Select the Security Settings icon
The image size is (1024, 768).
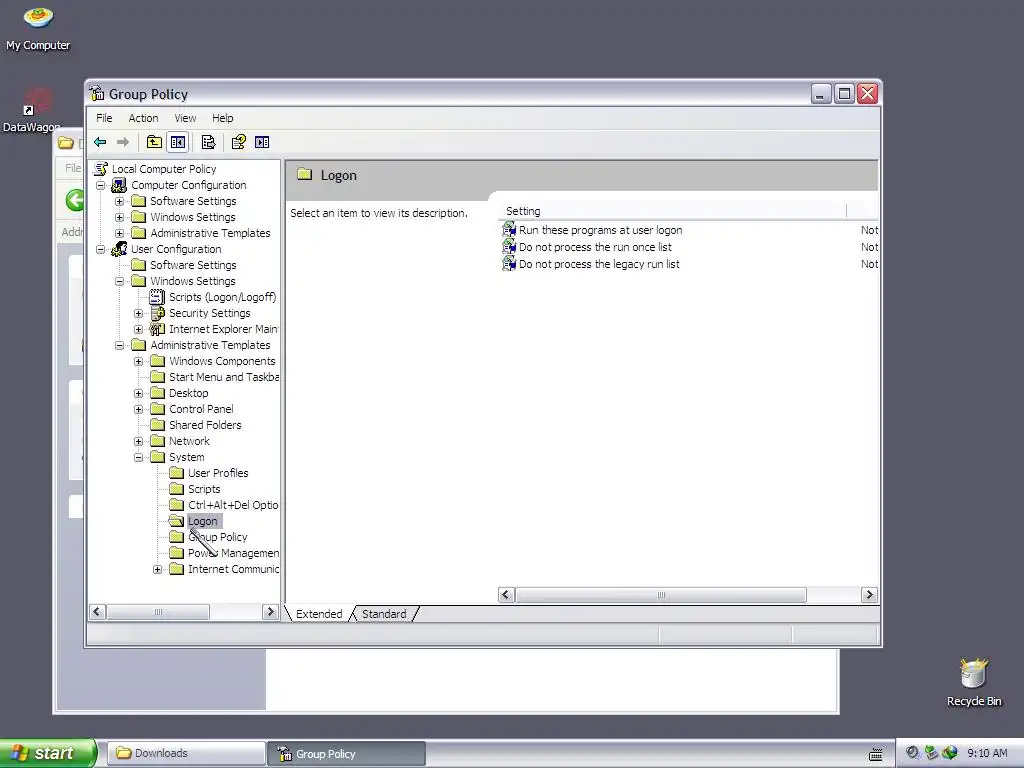pos(157,313)
